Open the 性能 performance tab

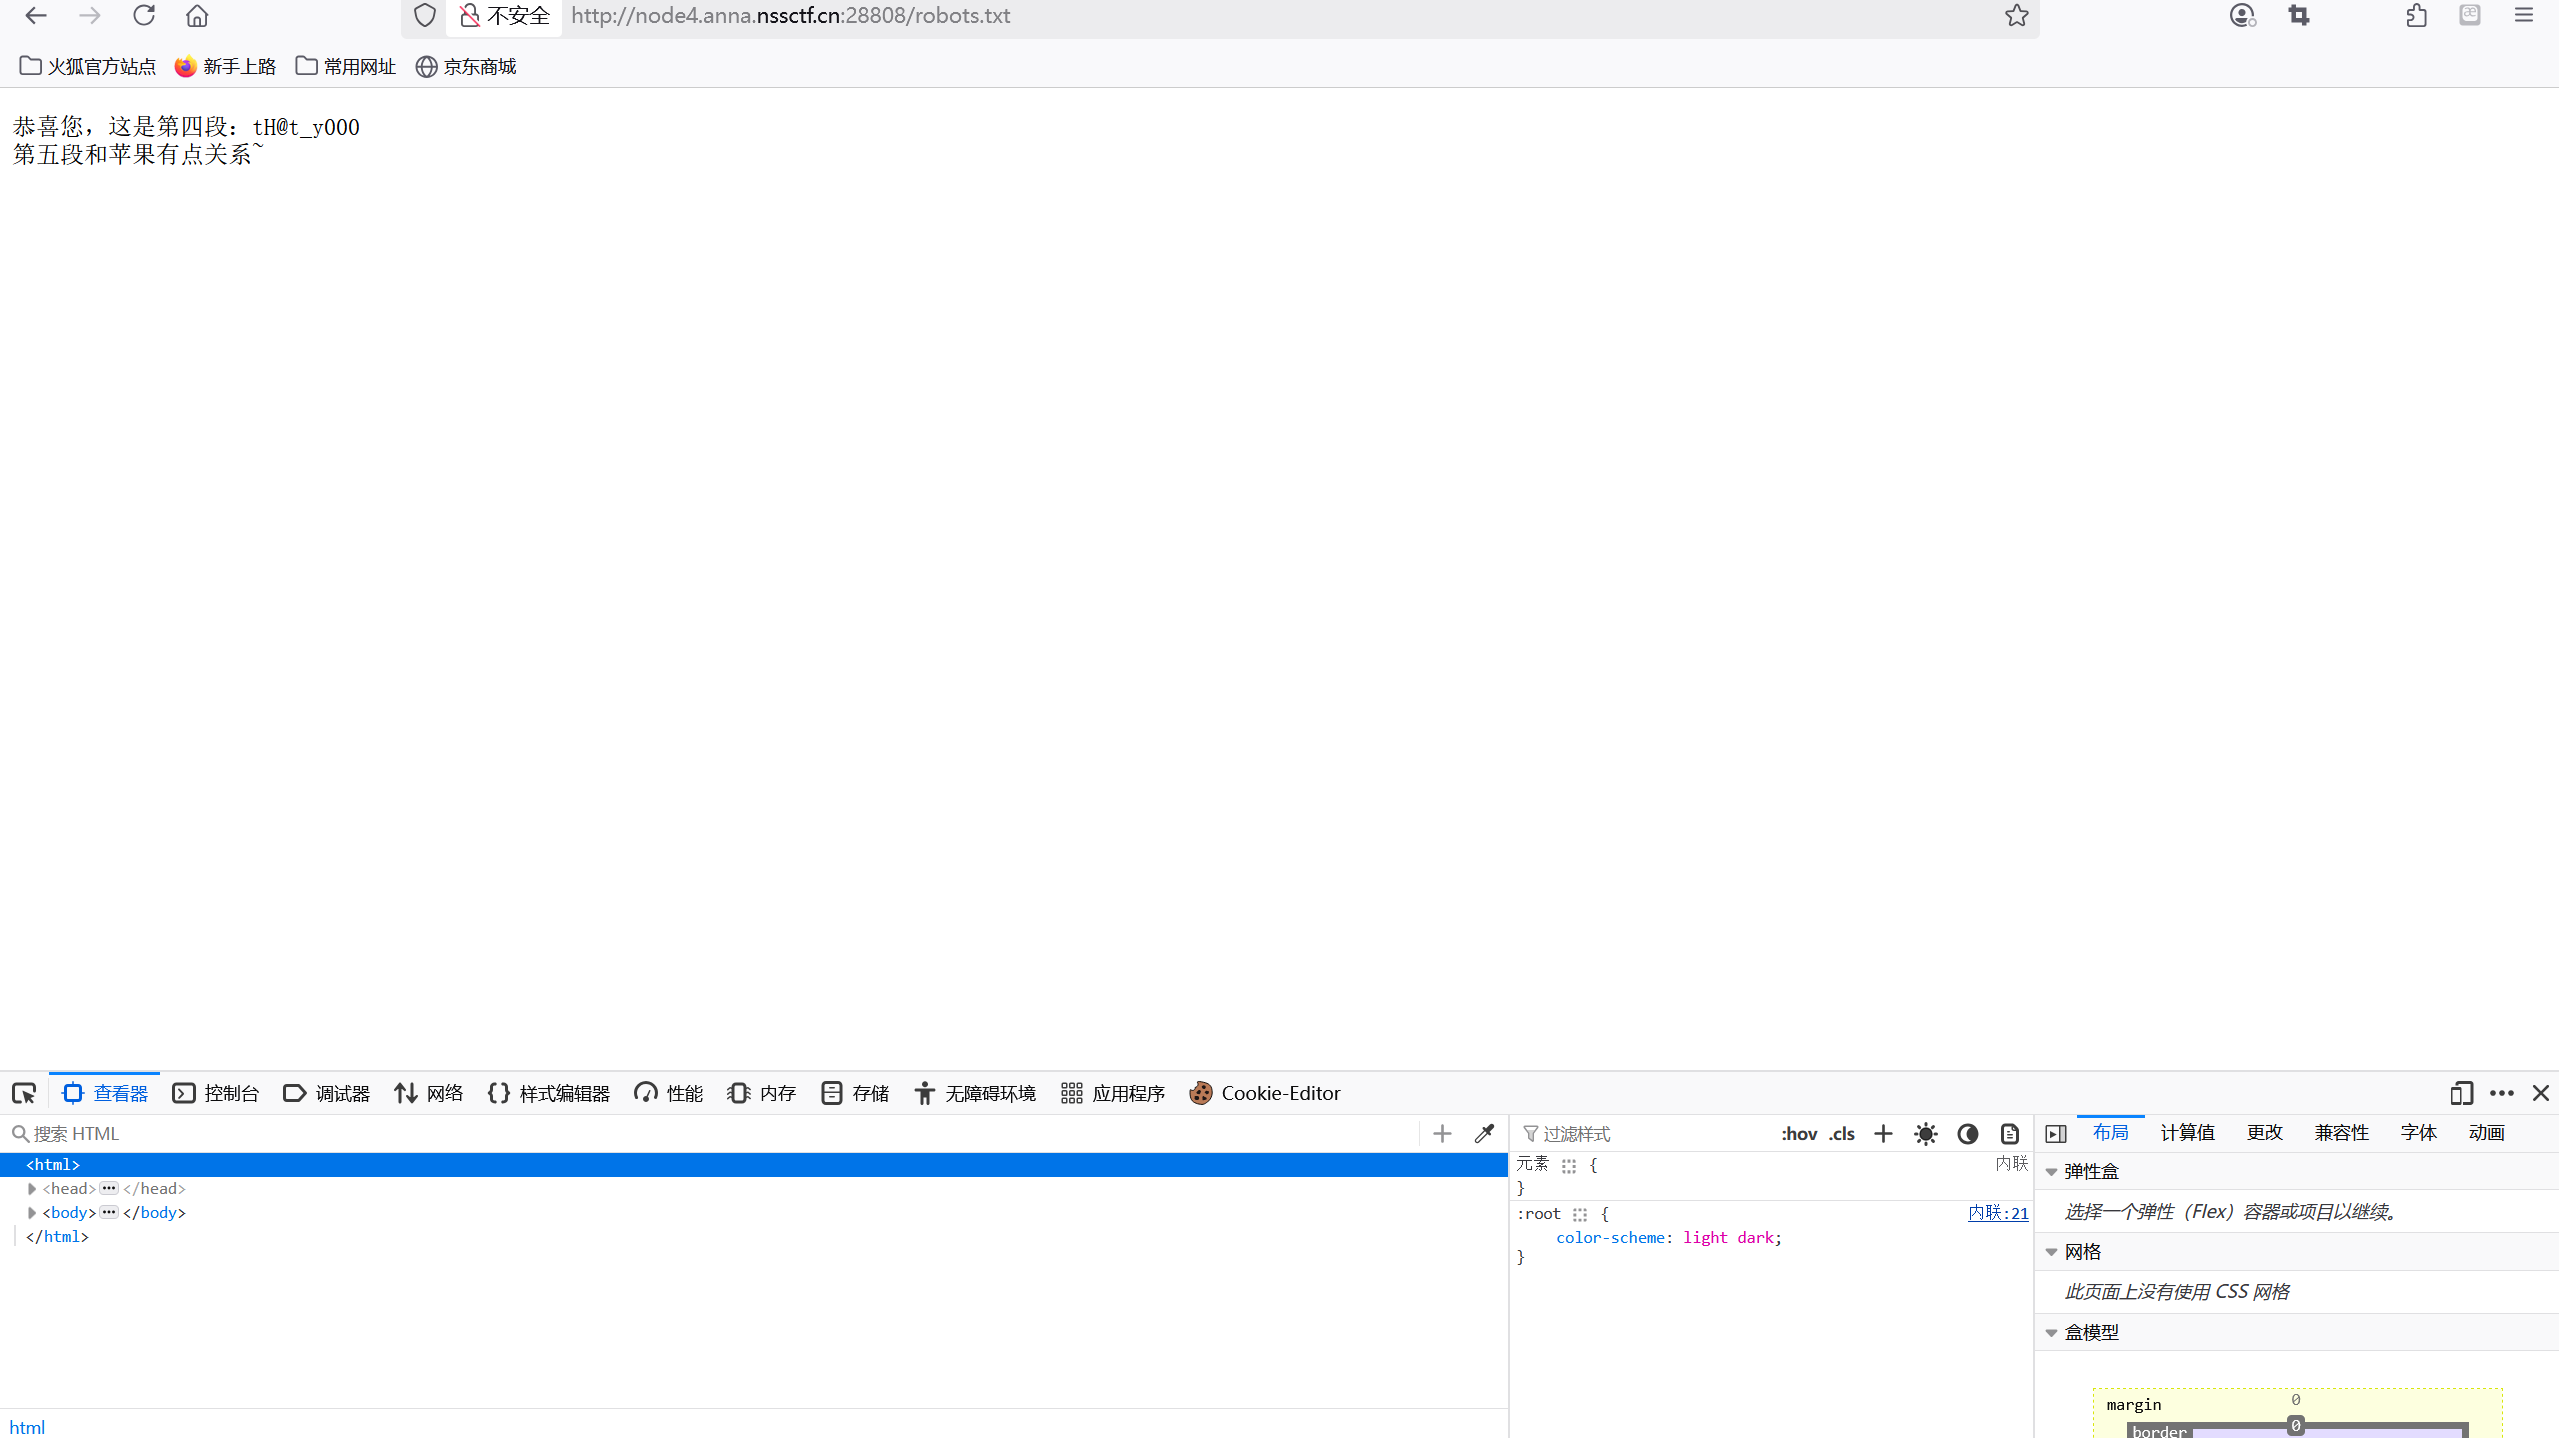pyautogui.click(x=669, y=1093)
